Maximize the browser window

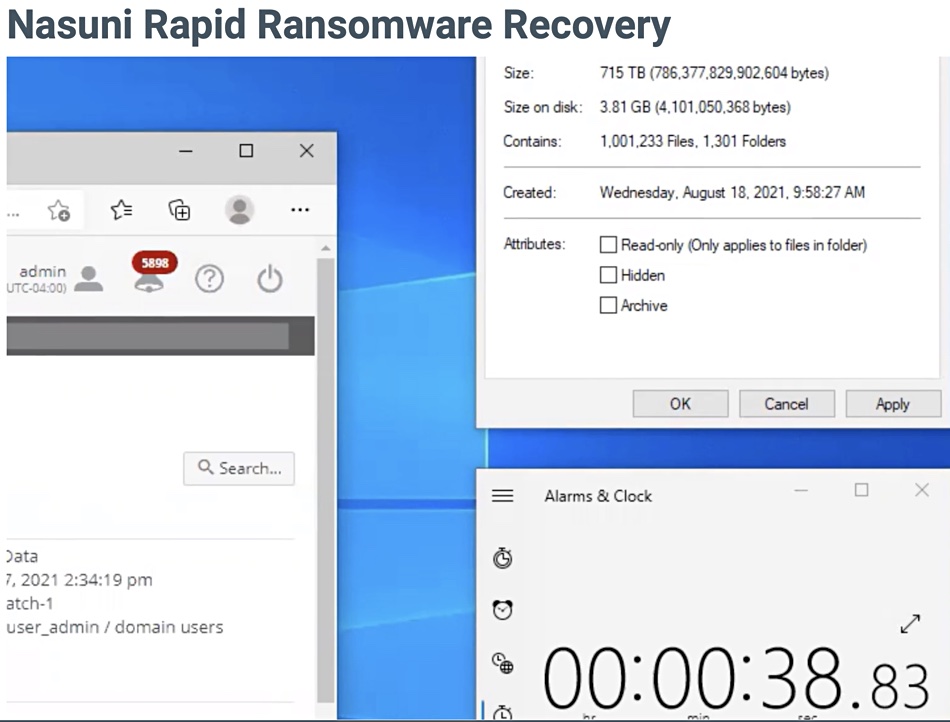coord(246,151)
